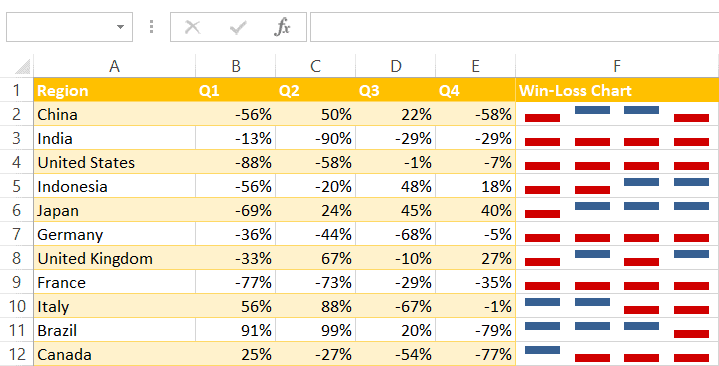Click the Q4 header cell

coord(476,90)
